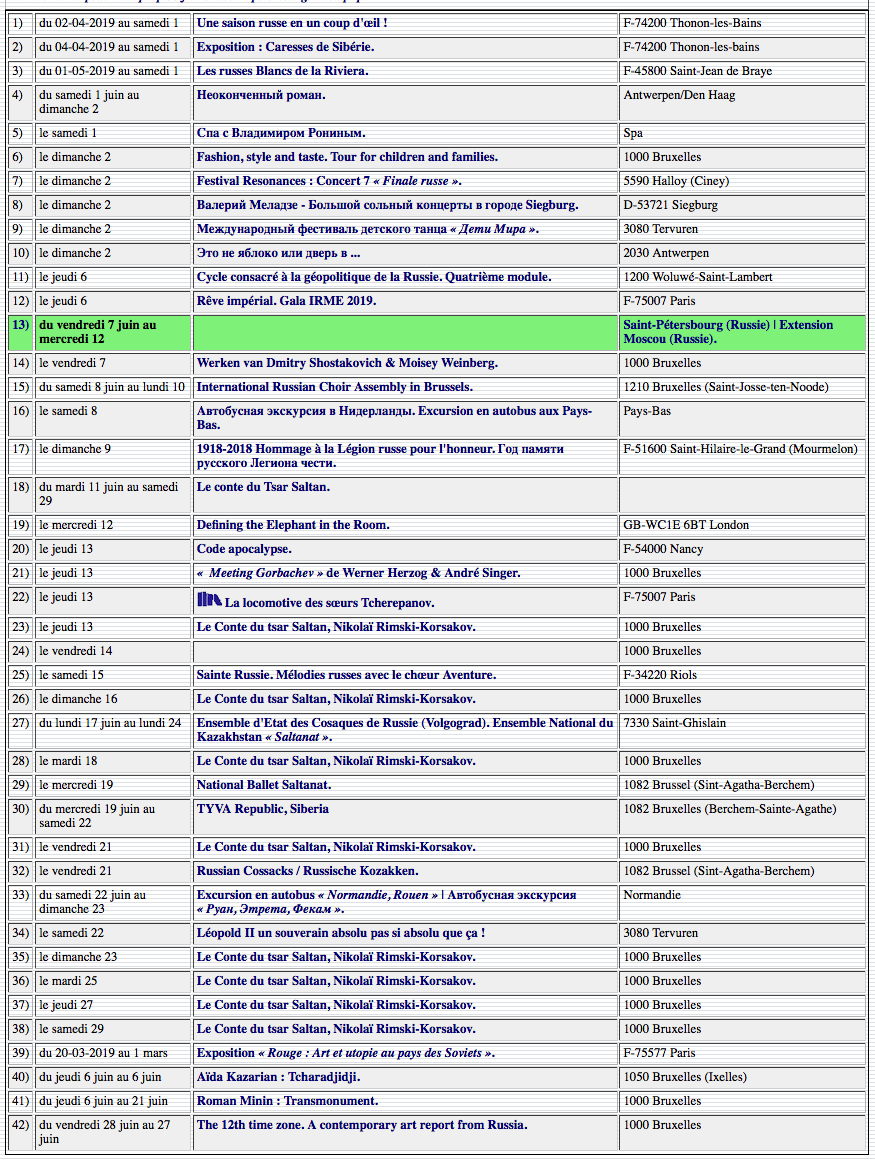The width and height of the screenshot is (875, 1162).
Task: Open 'Le conte du Tsar Saltan.' row 18
Action: tap(263, 487)
